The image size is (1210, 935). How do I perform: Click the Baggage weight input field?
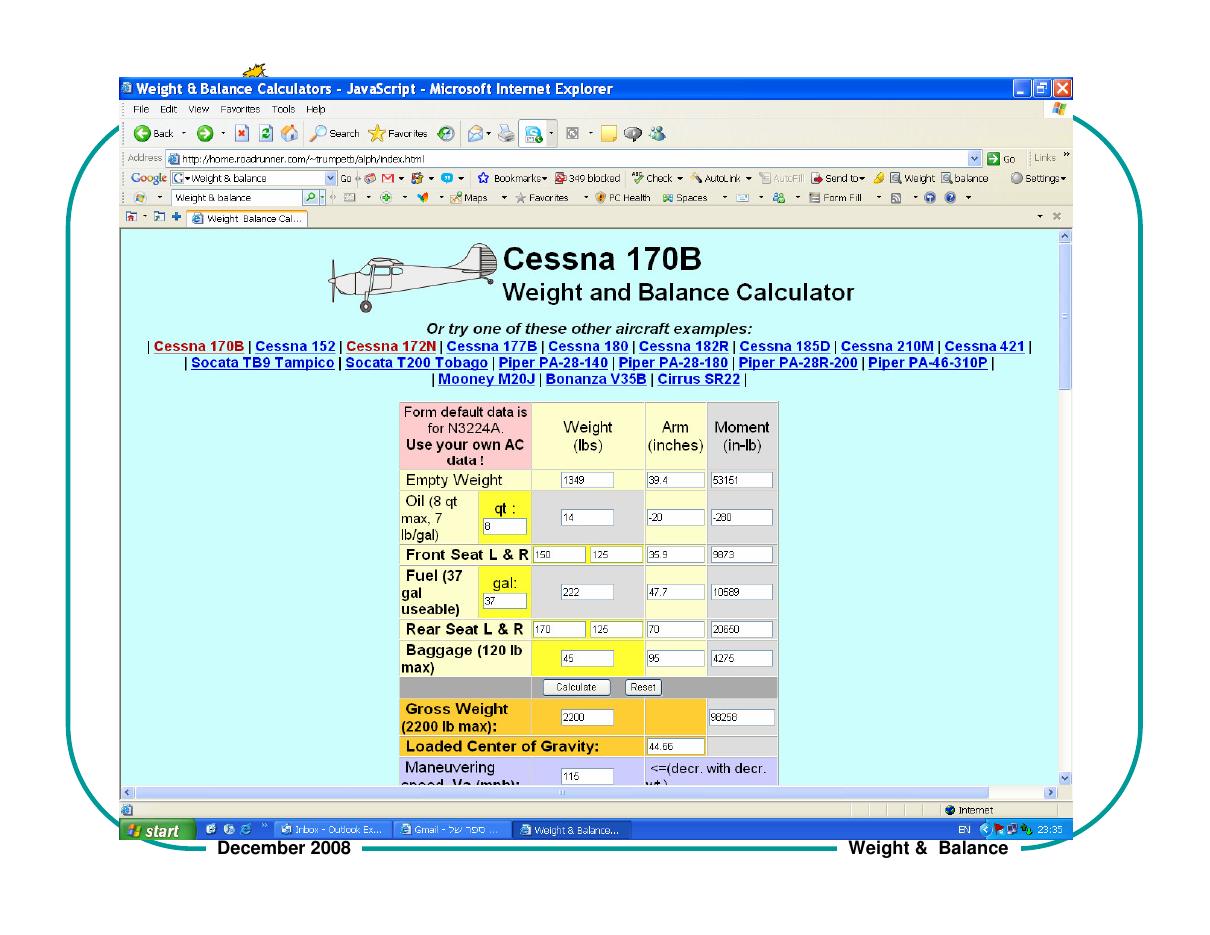click(587, 659)
